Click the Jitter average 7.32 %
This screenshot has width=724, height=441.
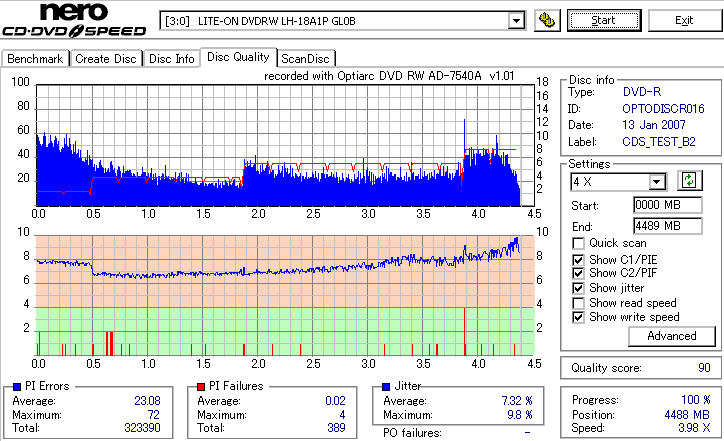pyautogui.click(x=517, y=401)
